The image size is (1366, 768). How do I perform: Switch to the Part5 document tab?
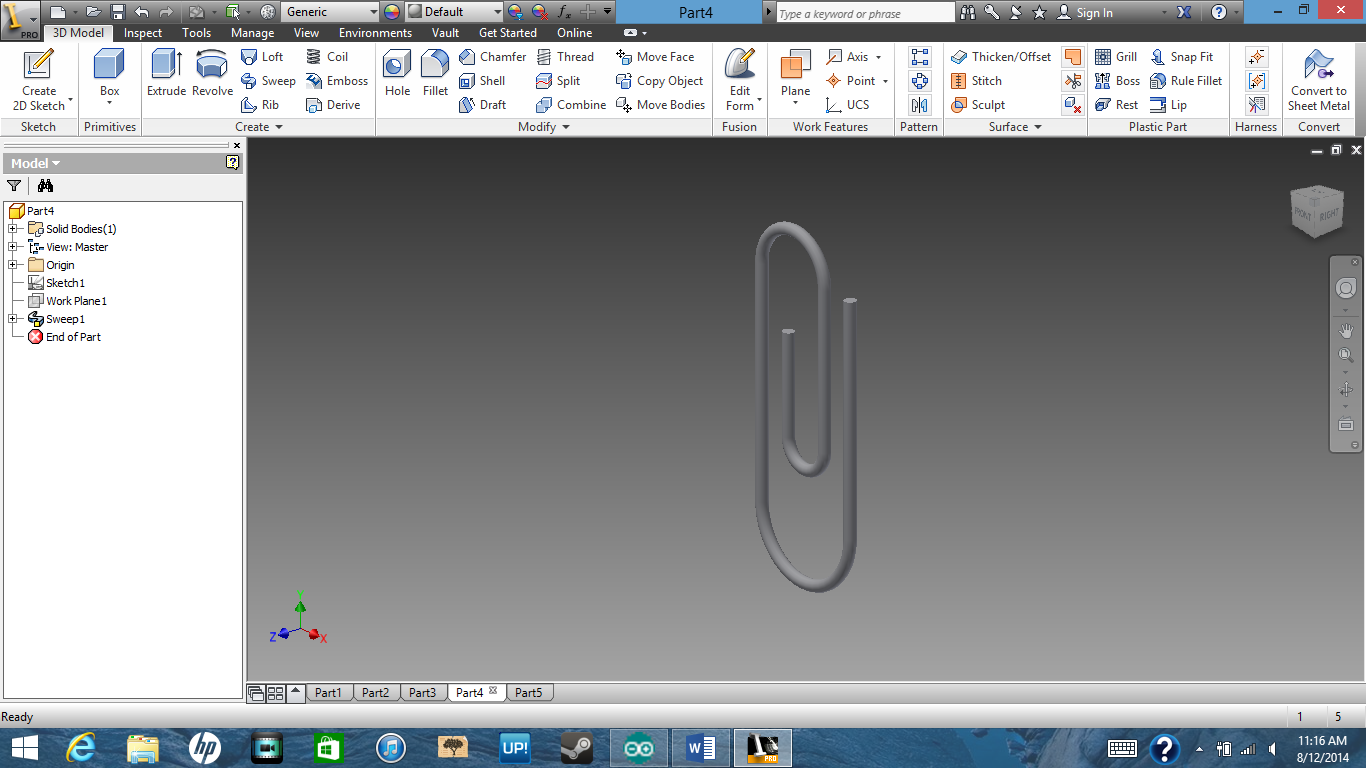[530, 691]
